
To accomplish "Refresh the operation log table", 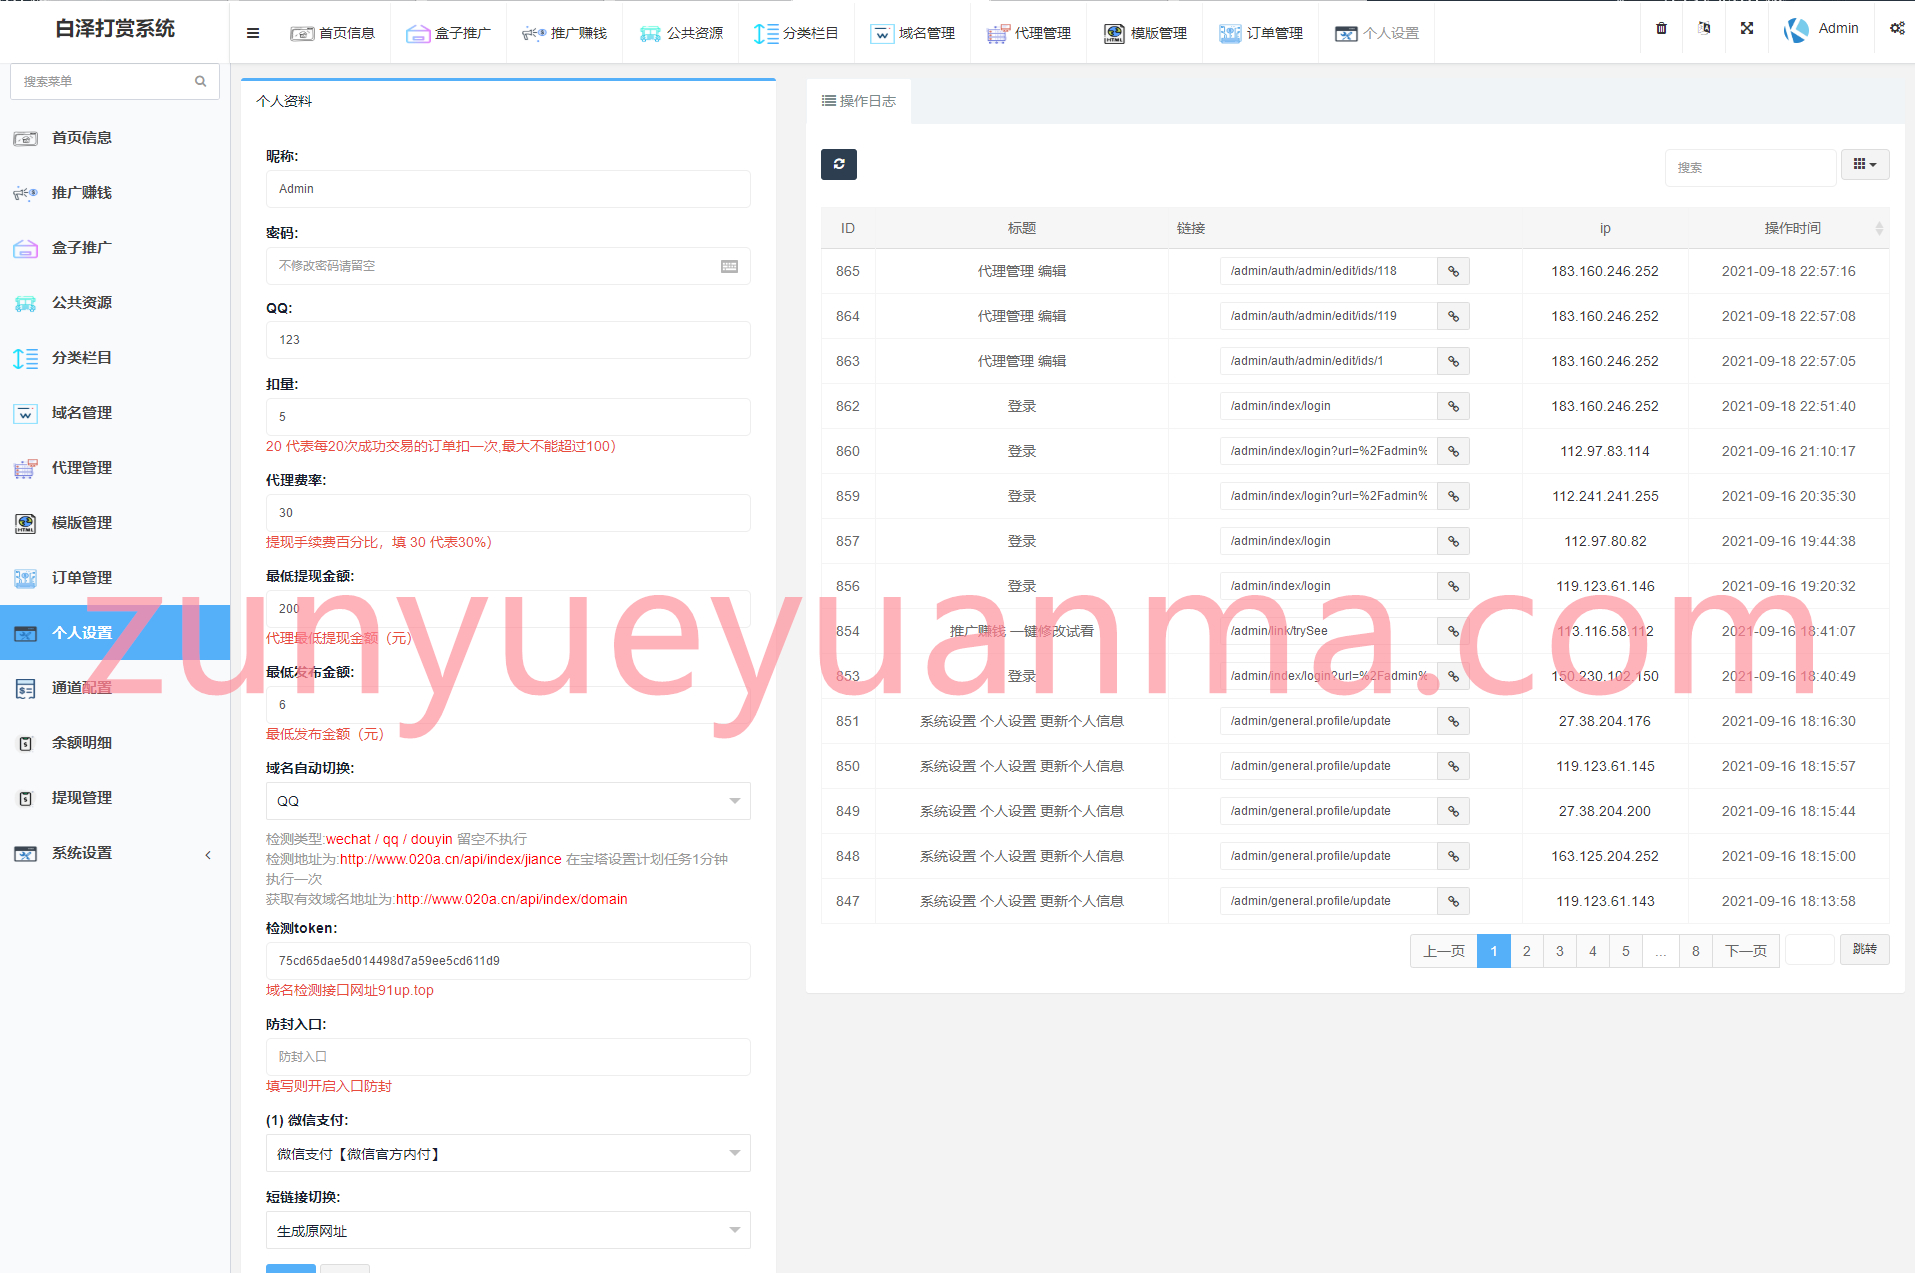I will point(839,164).
